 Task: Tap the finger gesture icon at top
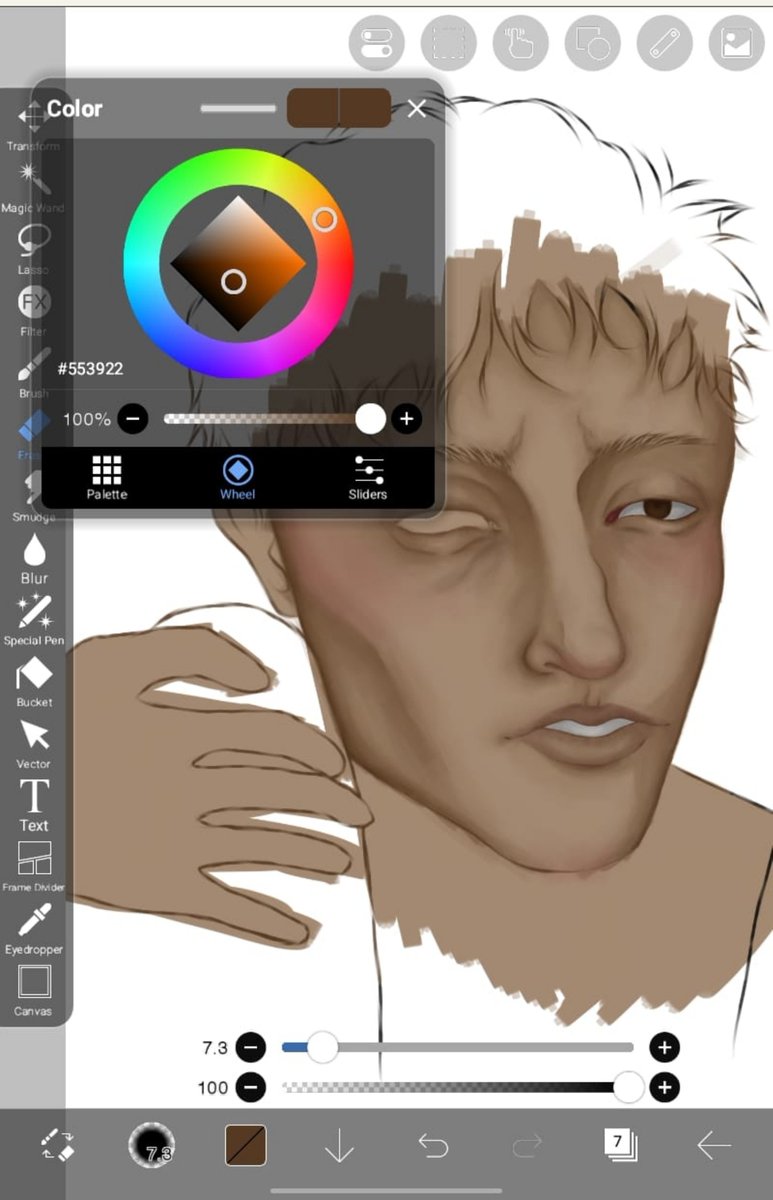[520, 43]
